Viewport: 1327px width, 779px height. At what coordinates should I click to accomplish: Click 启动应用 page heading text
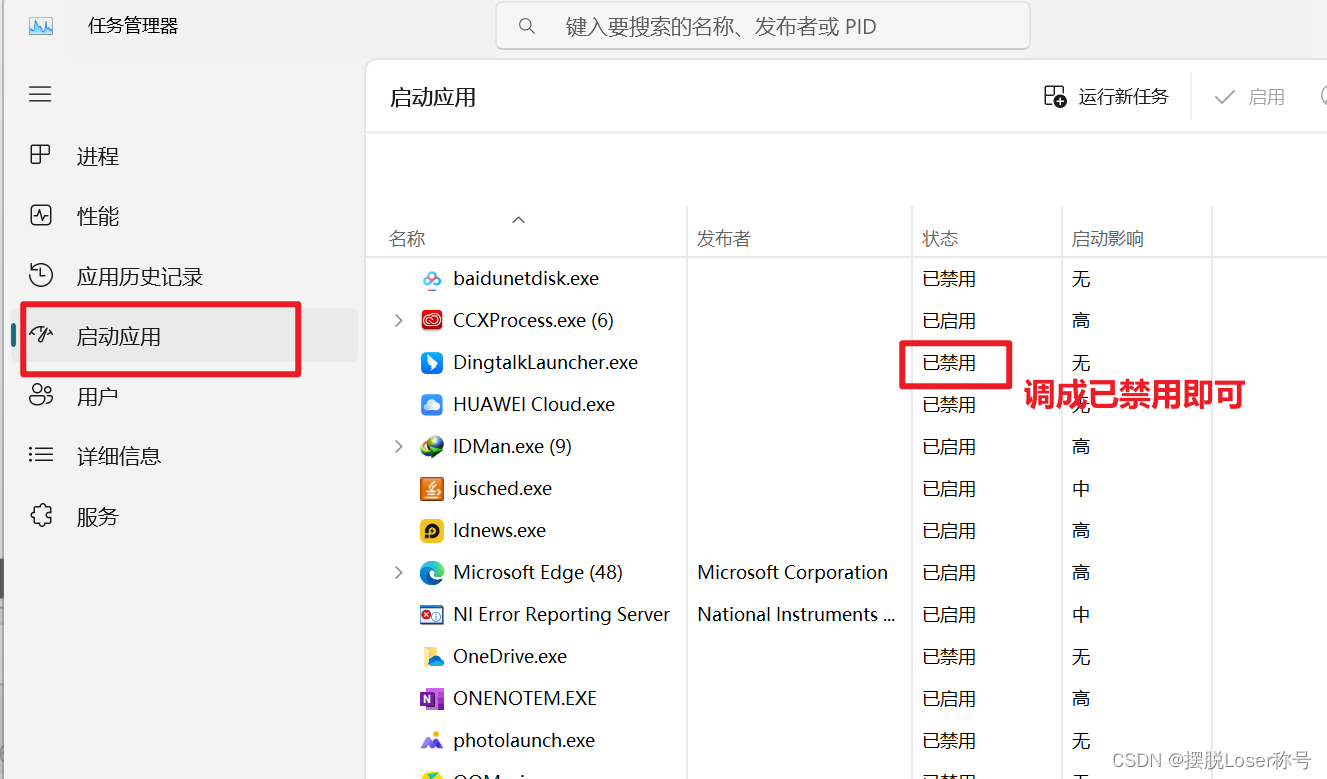point(433,97)
